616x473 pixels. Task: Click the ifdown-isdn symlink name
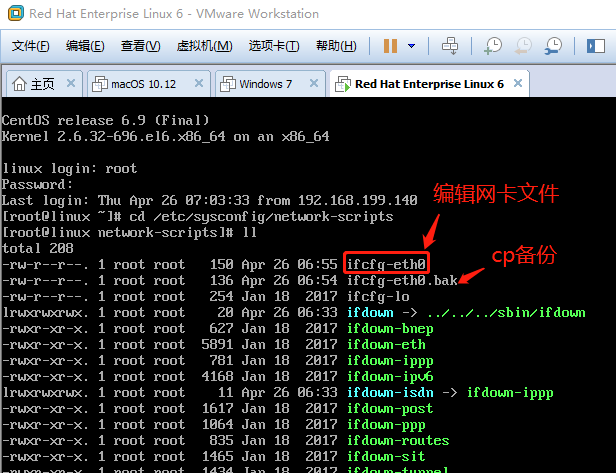tap(390, 392)
